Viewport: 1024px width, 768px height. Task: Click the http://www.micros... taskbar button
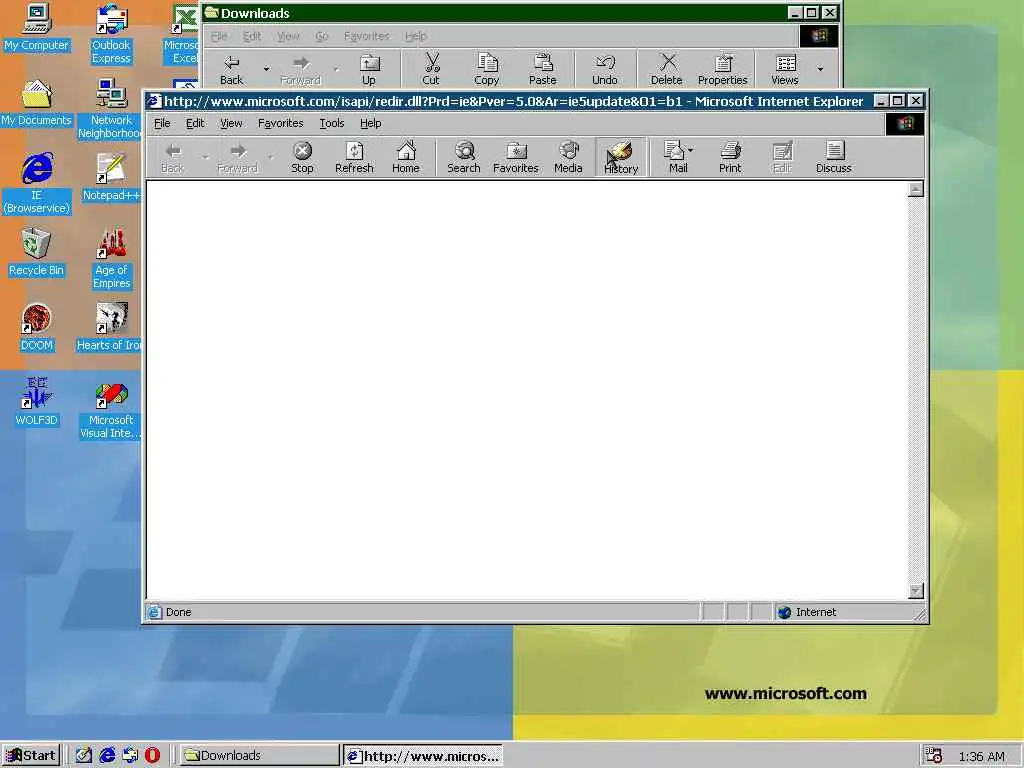424,756
